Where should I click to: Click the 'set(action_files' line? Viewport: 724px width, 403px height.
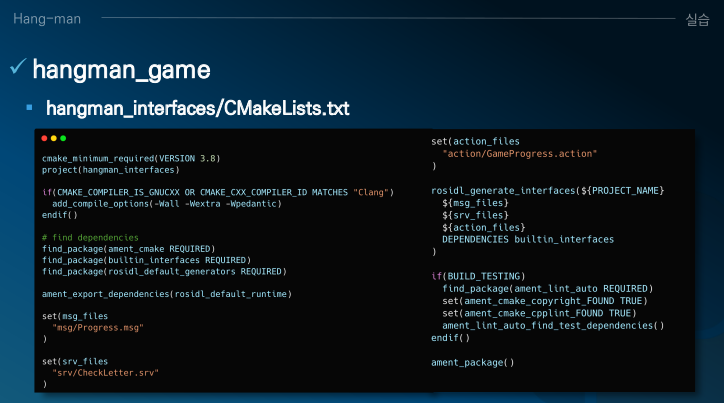click(x=476, y=141)
